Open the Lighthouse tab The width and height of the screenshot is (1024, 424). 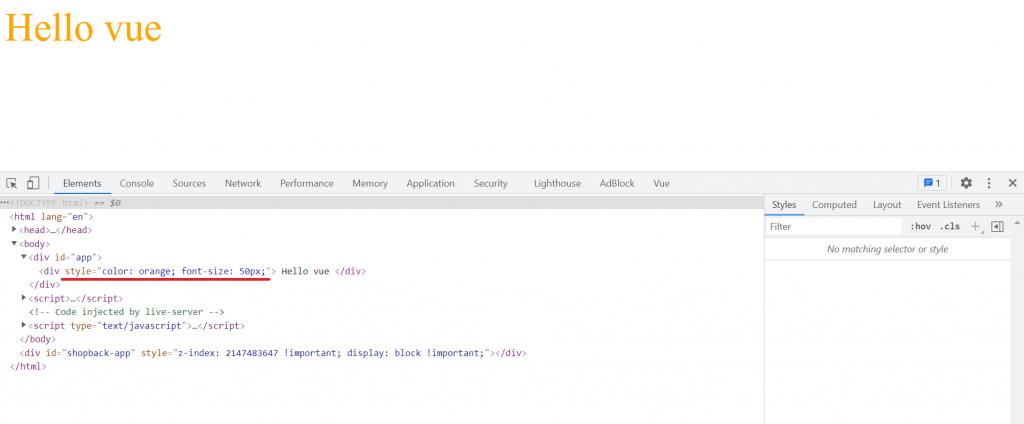[557, 184]
